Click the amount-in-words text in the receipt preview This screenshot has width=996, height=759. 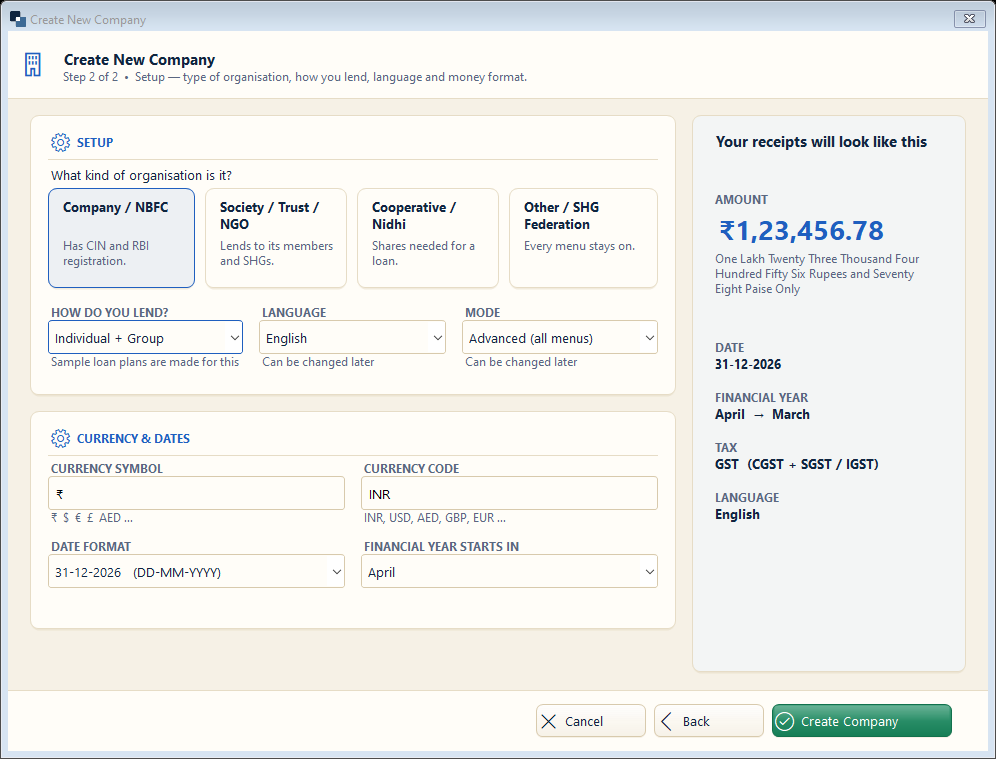[818, 274]
